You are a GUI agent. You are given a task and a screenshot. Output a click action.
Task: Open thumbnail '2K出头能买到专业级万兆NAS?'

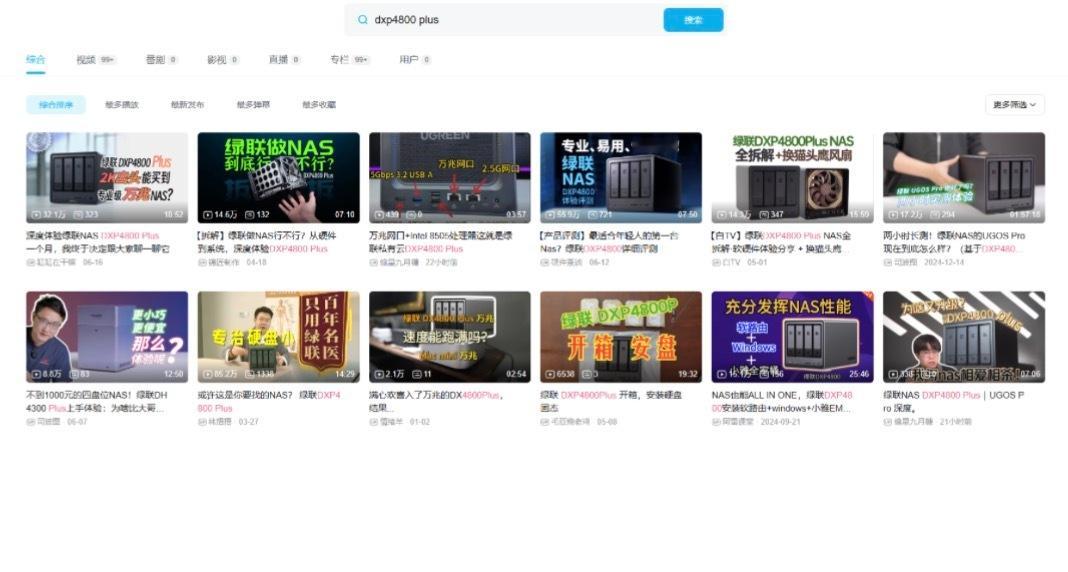(107, 177)
